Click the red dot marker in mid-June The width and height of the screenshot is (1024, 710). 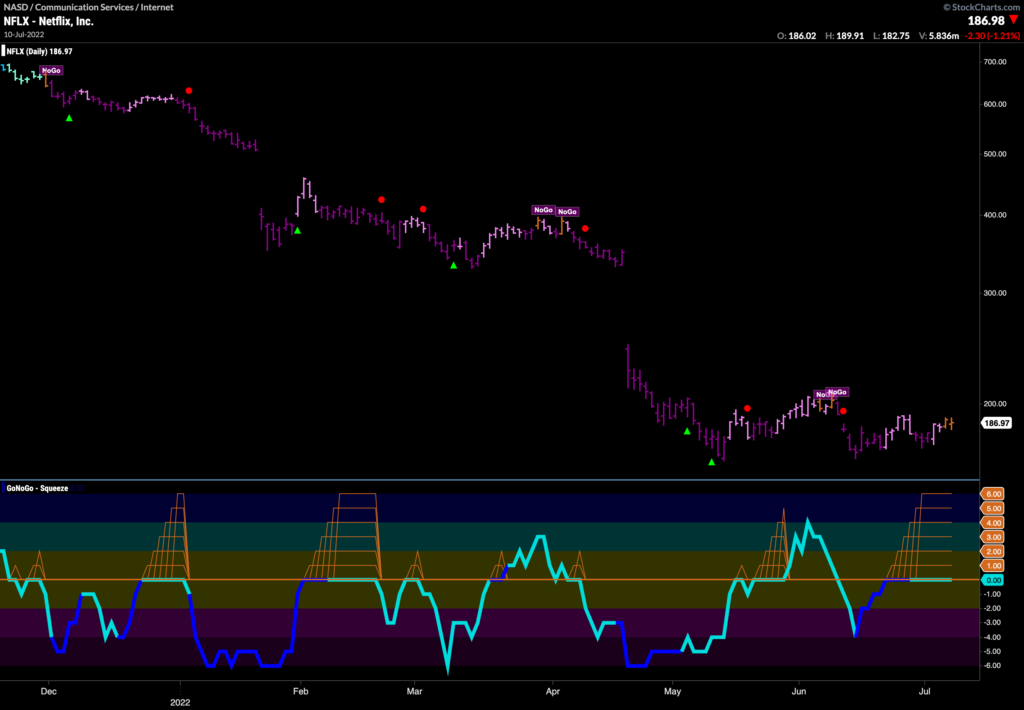[843, 411]
